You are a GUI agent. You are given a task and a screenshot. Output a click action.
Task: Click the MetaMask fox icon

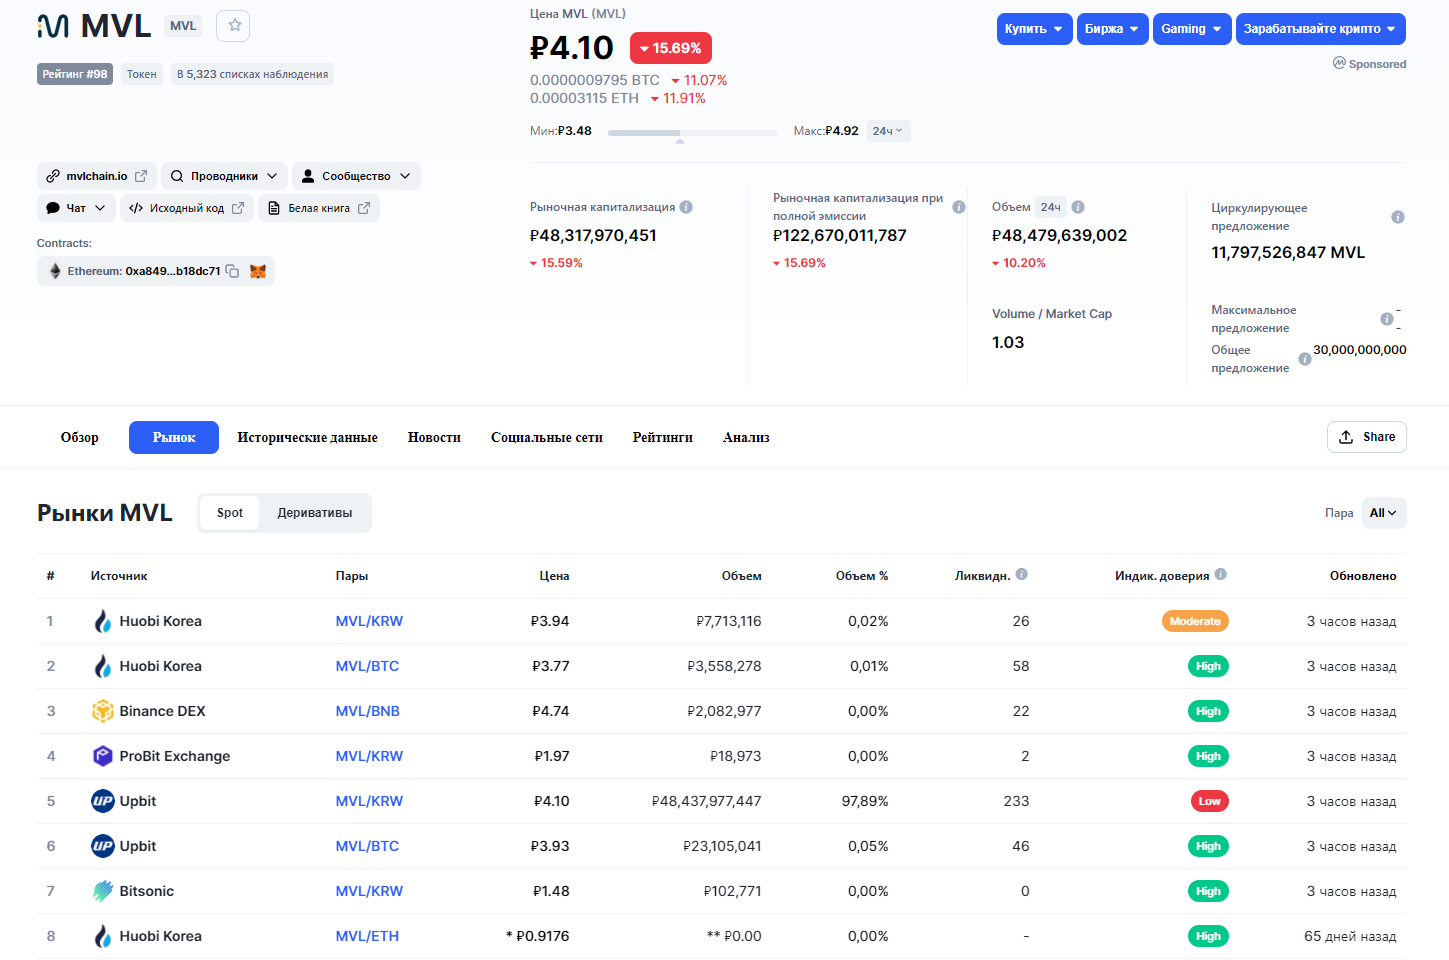(258, 271)
